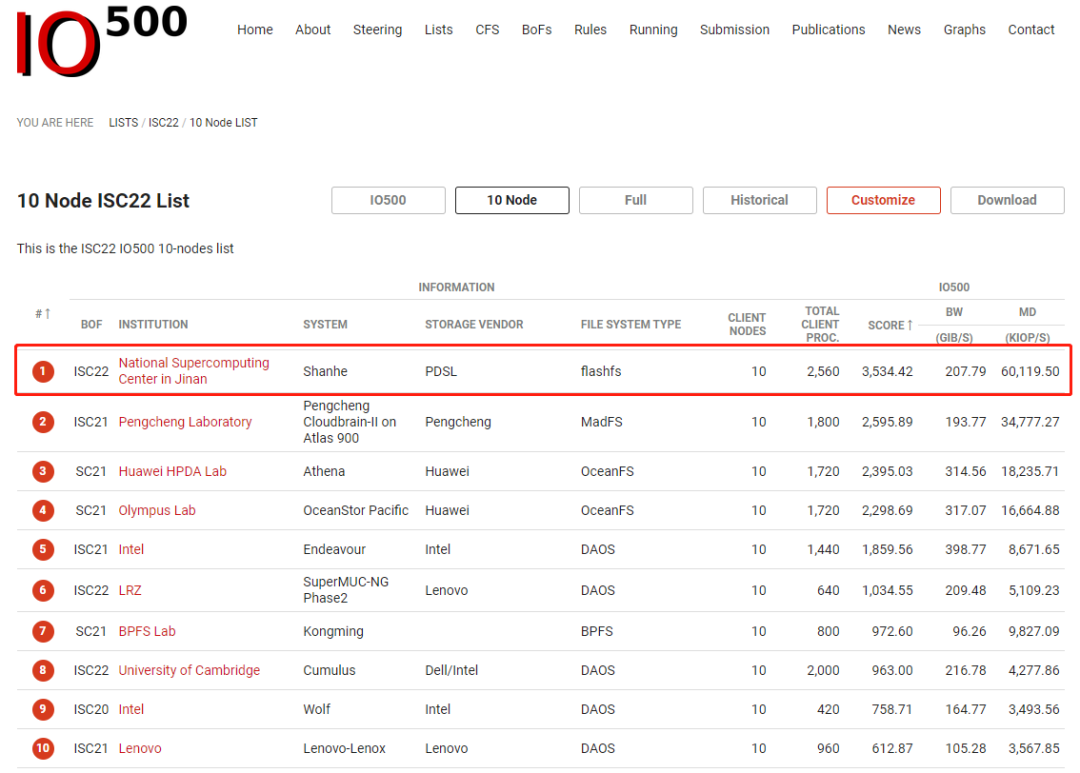Sort by rank number column header

[43, 314]
